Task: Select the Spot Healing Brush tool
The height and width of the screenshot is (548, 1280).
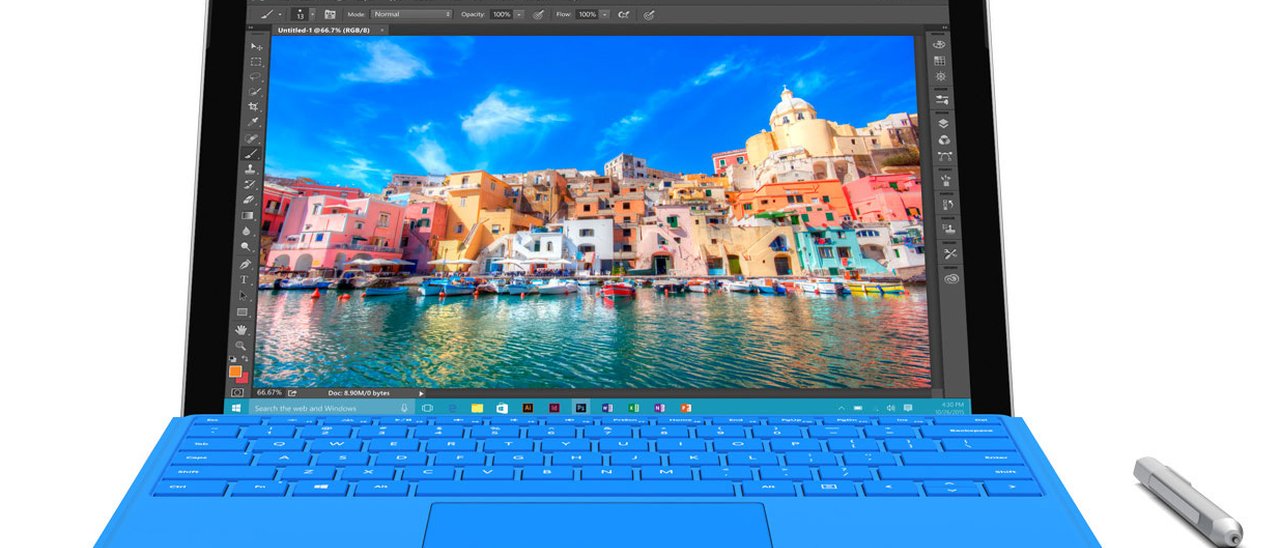Action: point(253,138)
